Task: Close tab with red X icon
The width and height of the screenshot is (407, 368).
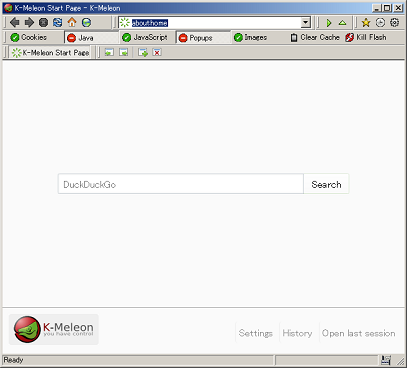Action: (157, 52)
